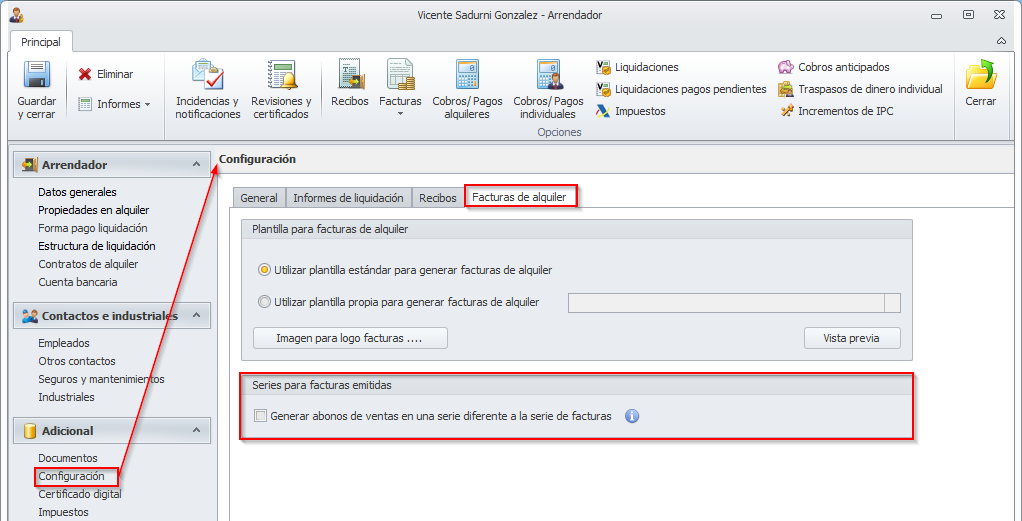Collapse the Arrendador sidebar section

tap(196, 165)
